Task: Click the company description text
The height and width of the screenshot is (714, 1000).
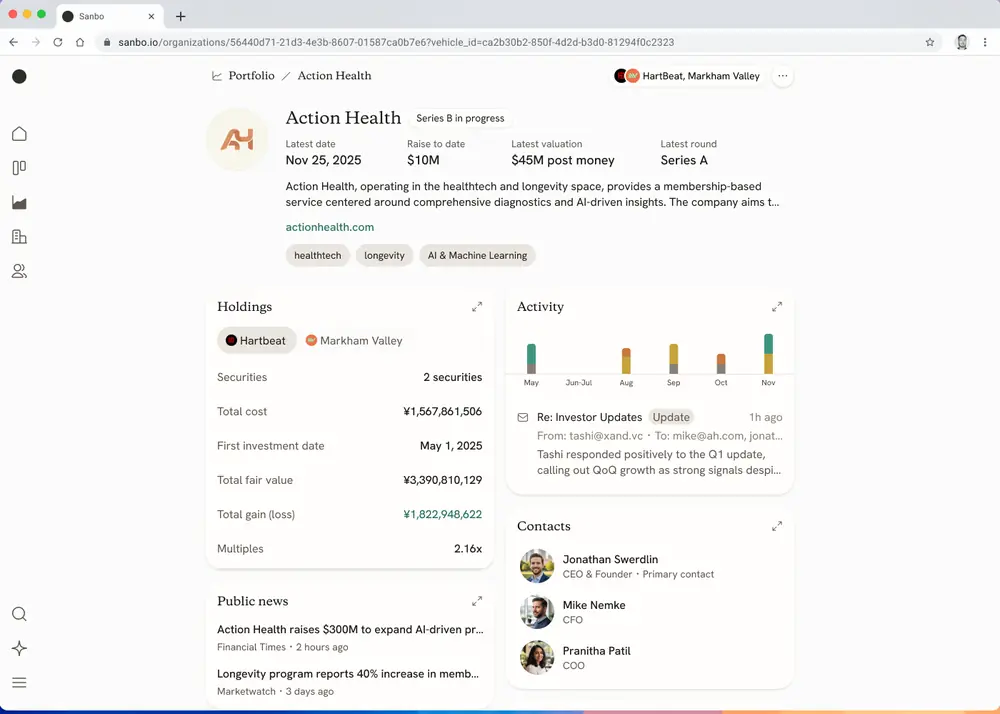Action: pos(533,194)
